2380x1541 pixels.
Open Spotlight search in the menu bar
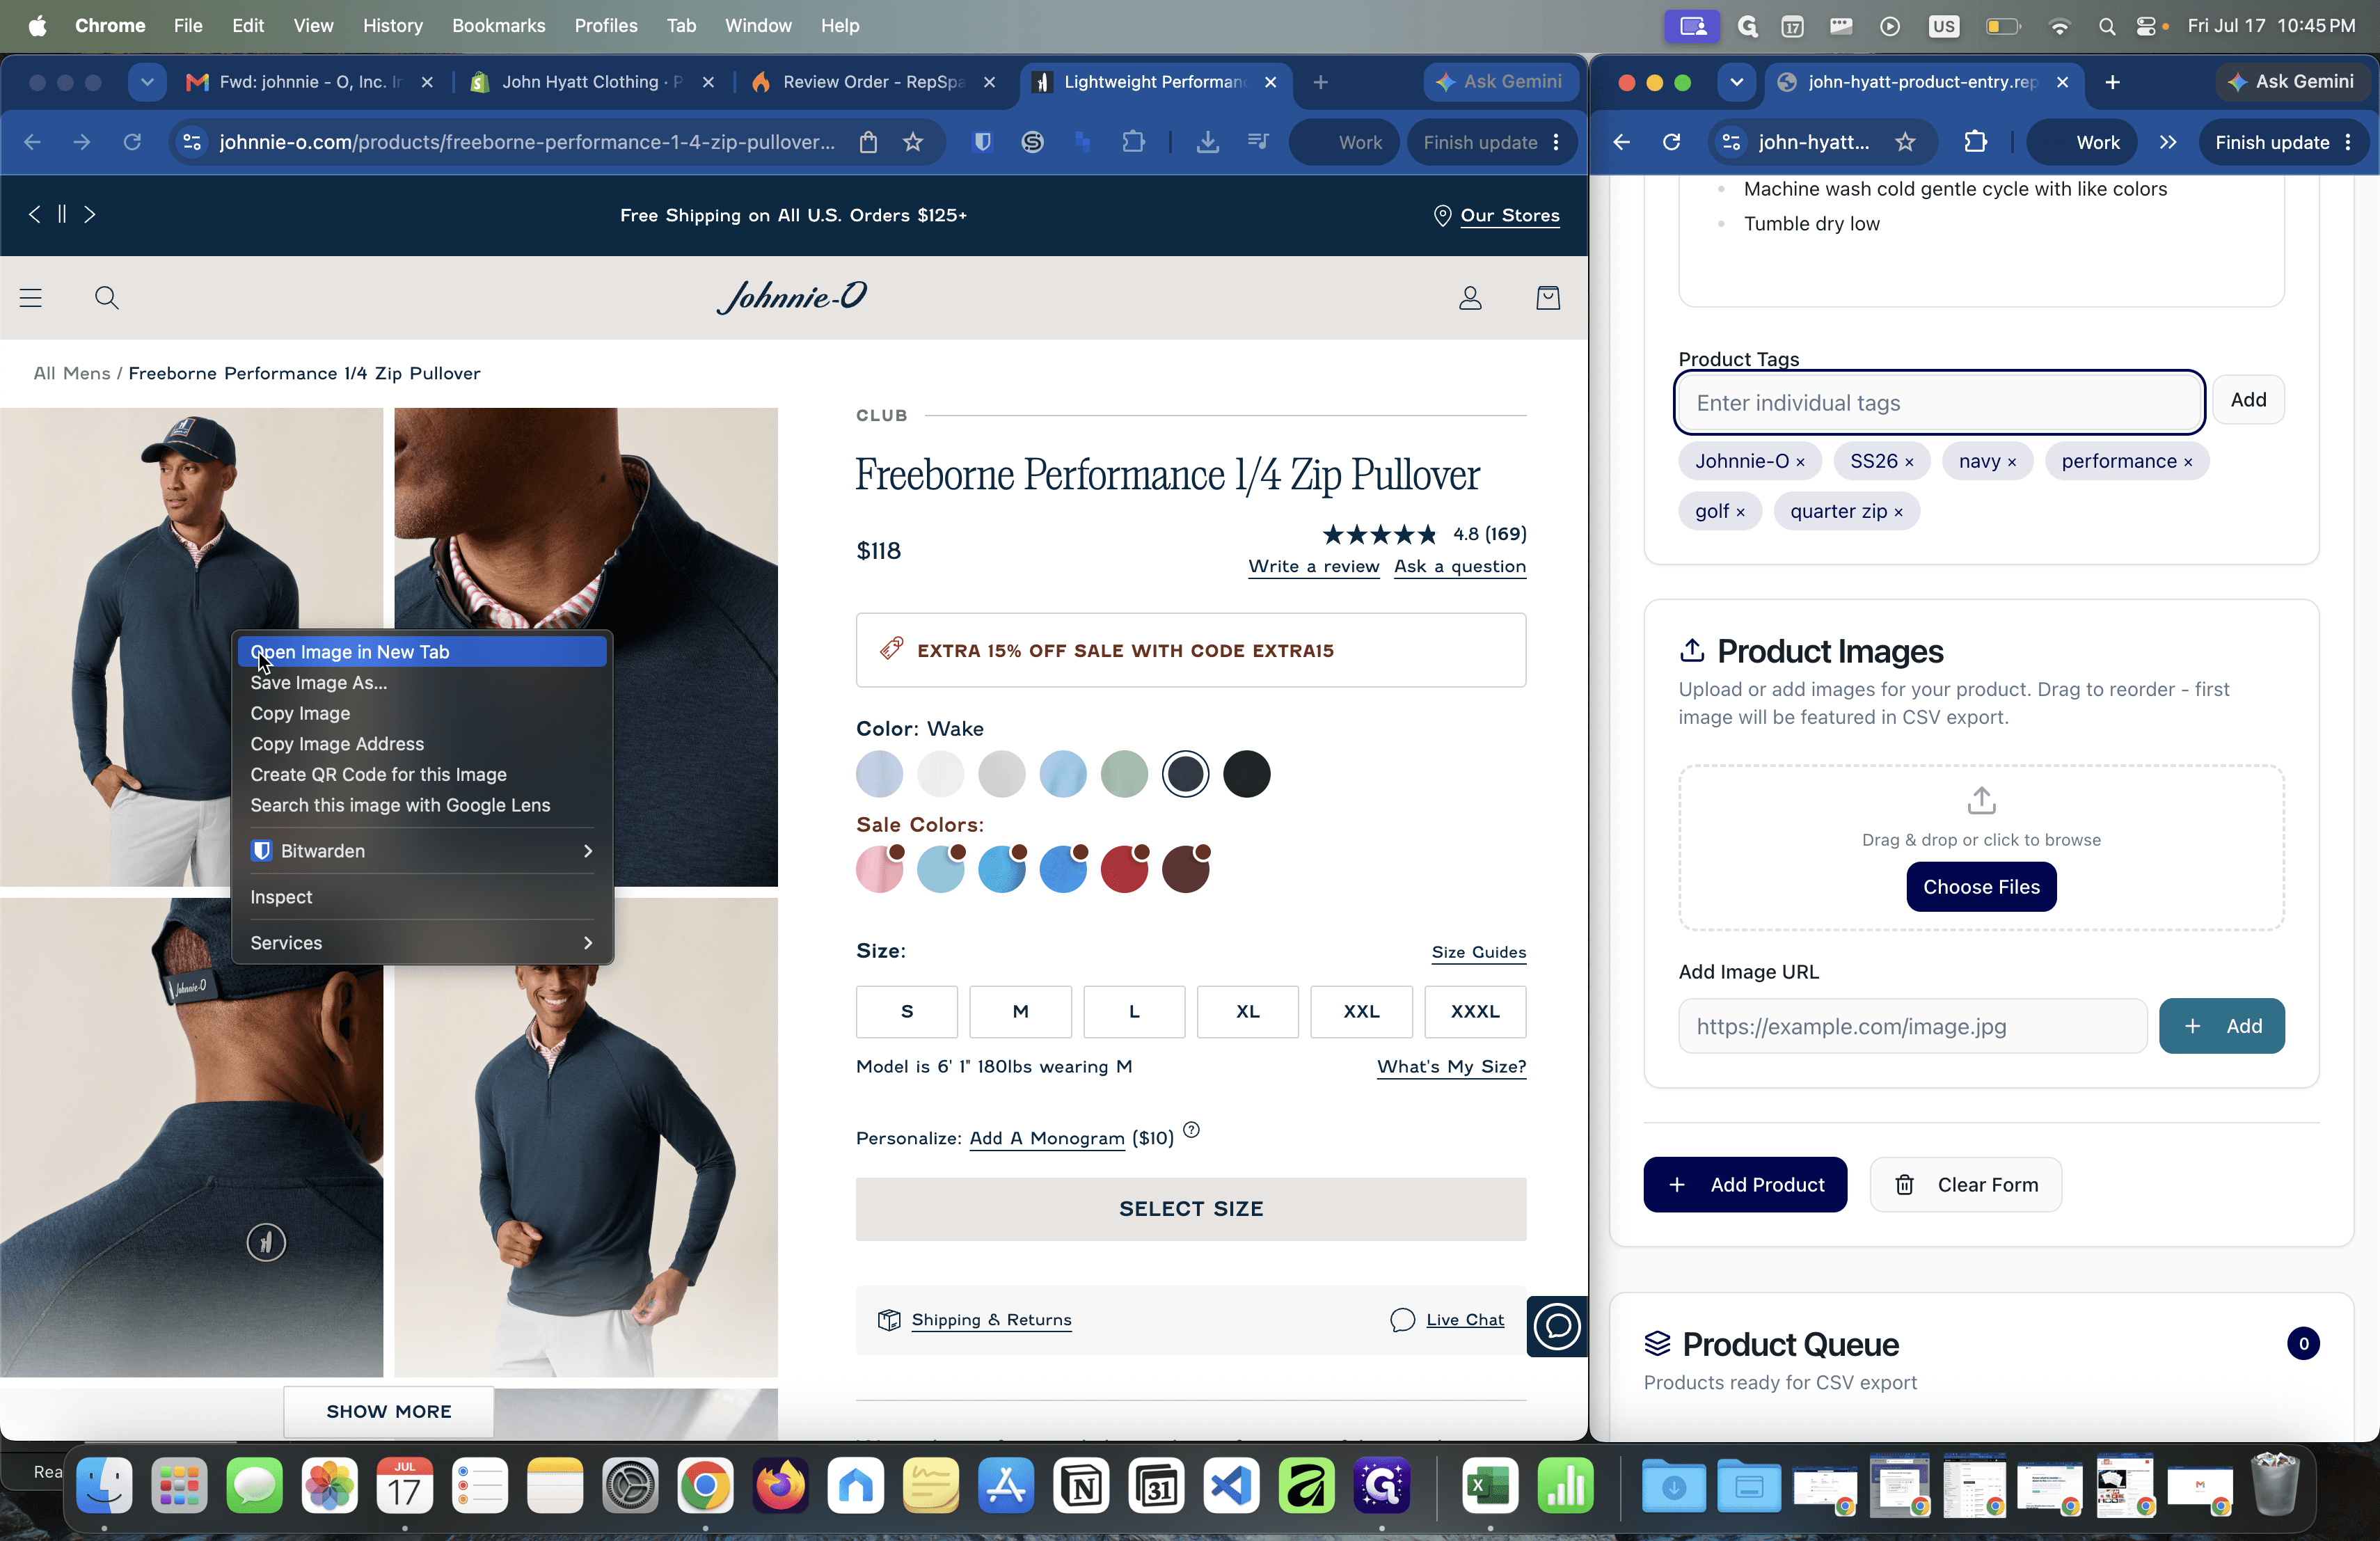(x=2106, y=26)
